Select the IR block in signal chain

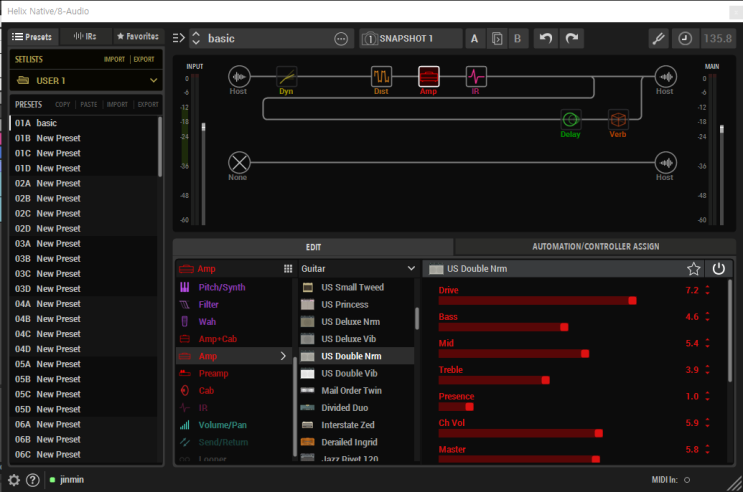[475, 77]
